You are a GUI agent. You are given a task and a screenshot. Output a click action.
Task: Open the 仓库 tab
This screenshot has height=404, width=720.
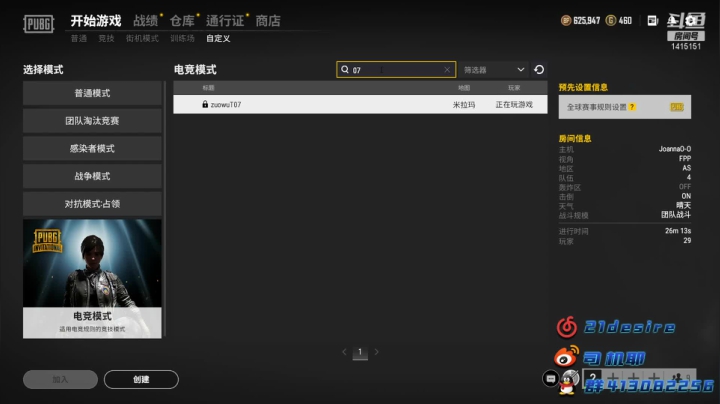[x=182, y=21]
